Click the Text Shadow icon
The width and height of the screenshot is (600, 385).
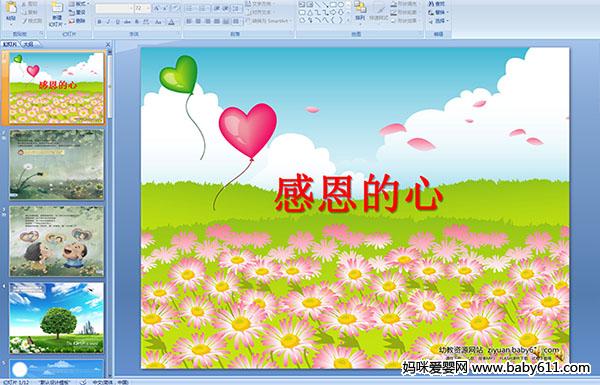click(137, 22)
